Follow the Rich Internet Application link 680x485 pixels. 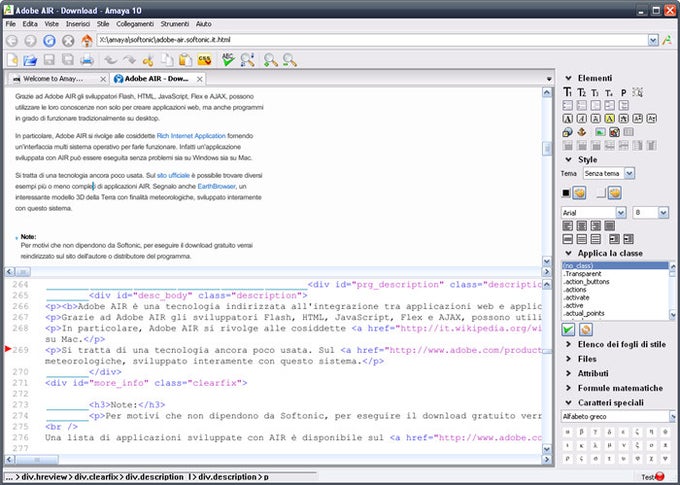pyautogui.click(x=191, y=136)
